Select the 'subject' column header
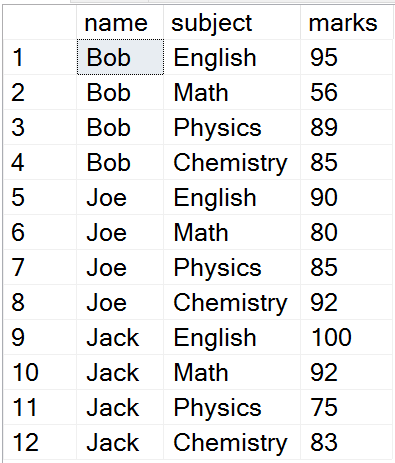Screen dimensions: 395x463 232,23
